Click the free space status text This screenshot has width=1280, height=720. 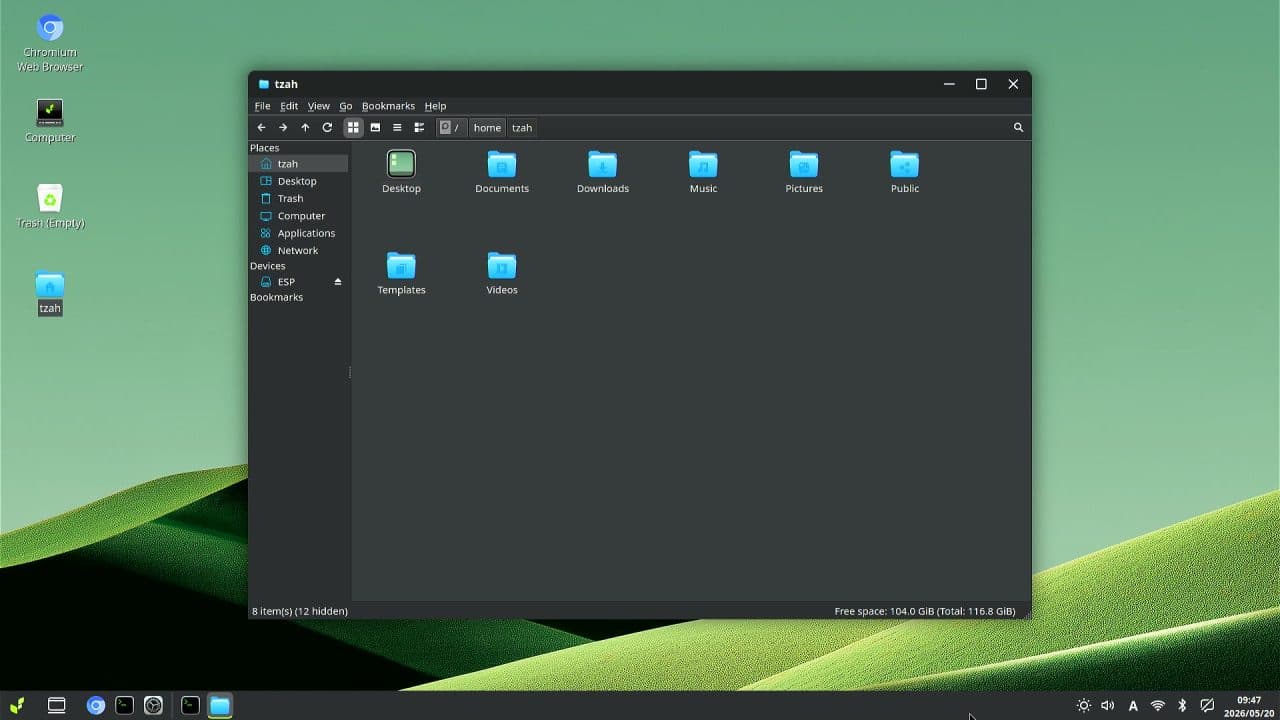click(x=925, y=611)
